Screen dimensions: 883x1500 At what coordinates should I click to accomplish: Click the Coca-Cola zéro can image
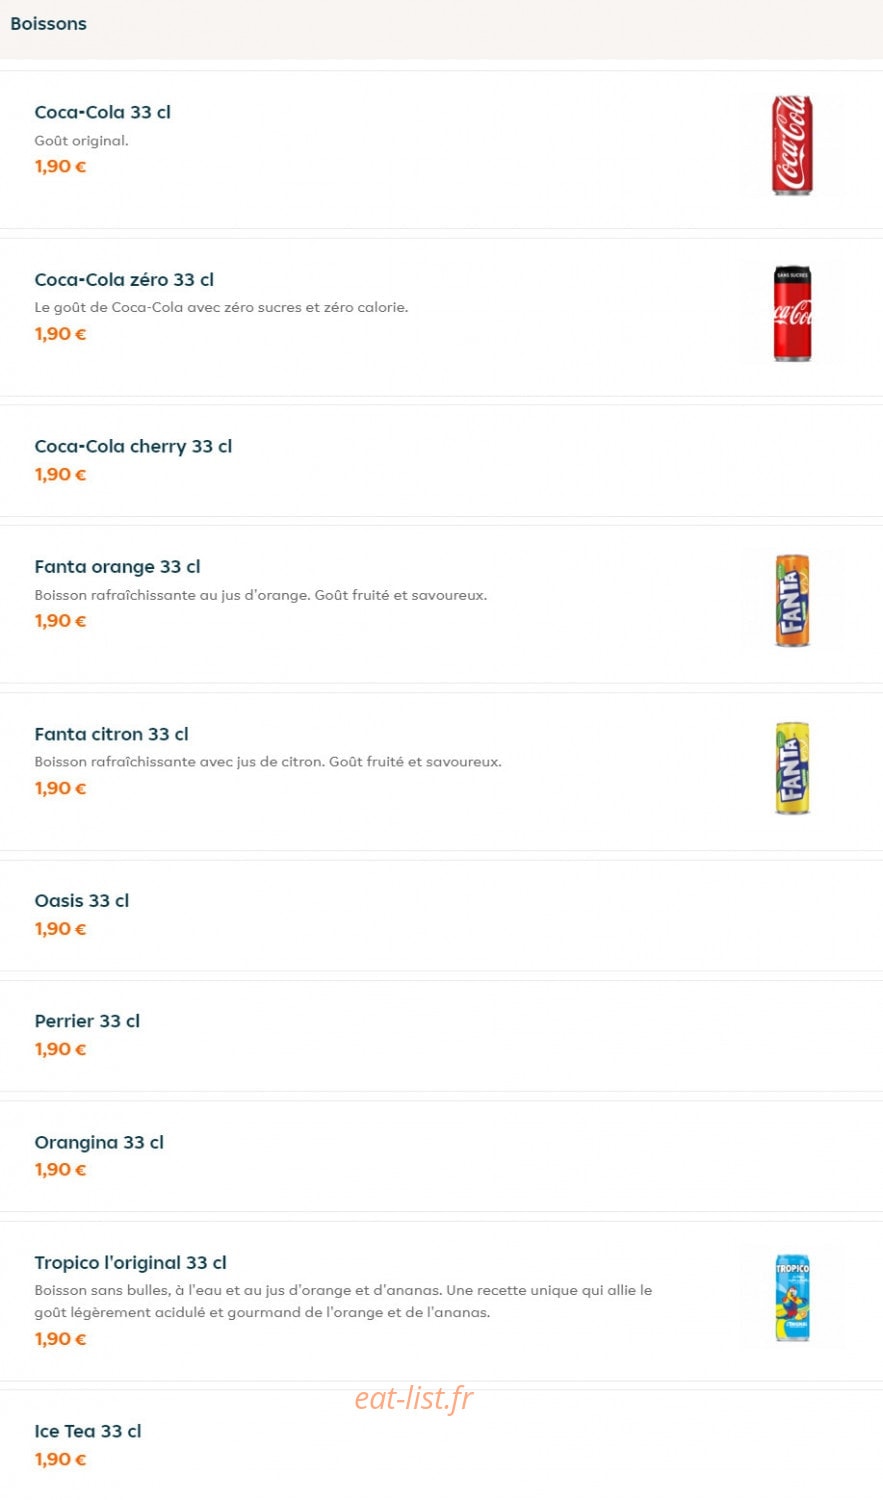792,313
